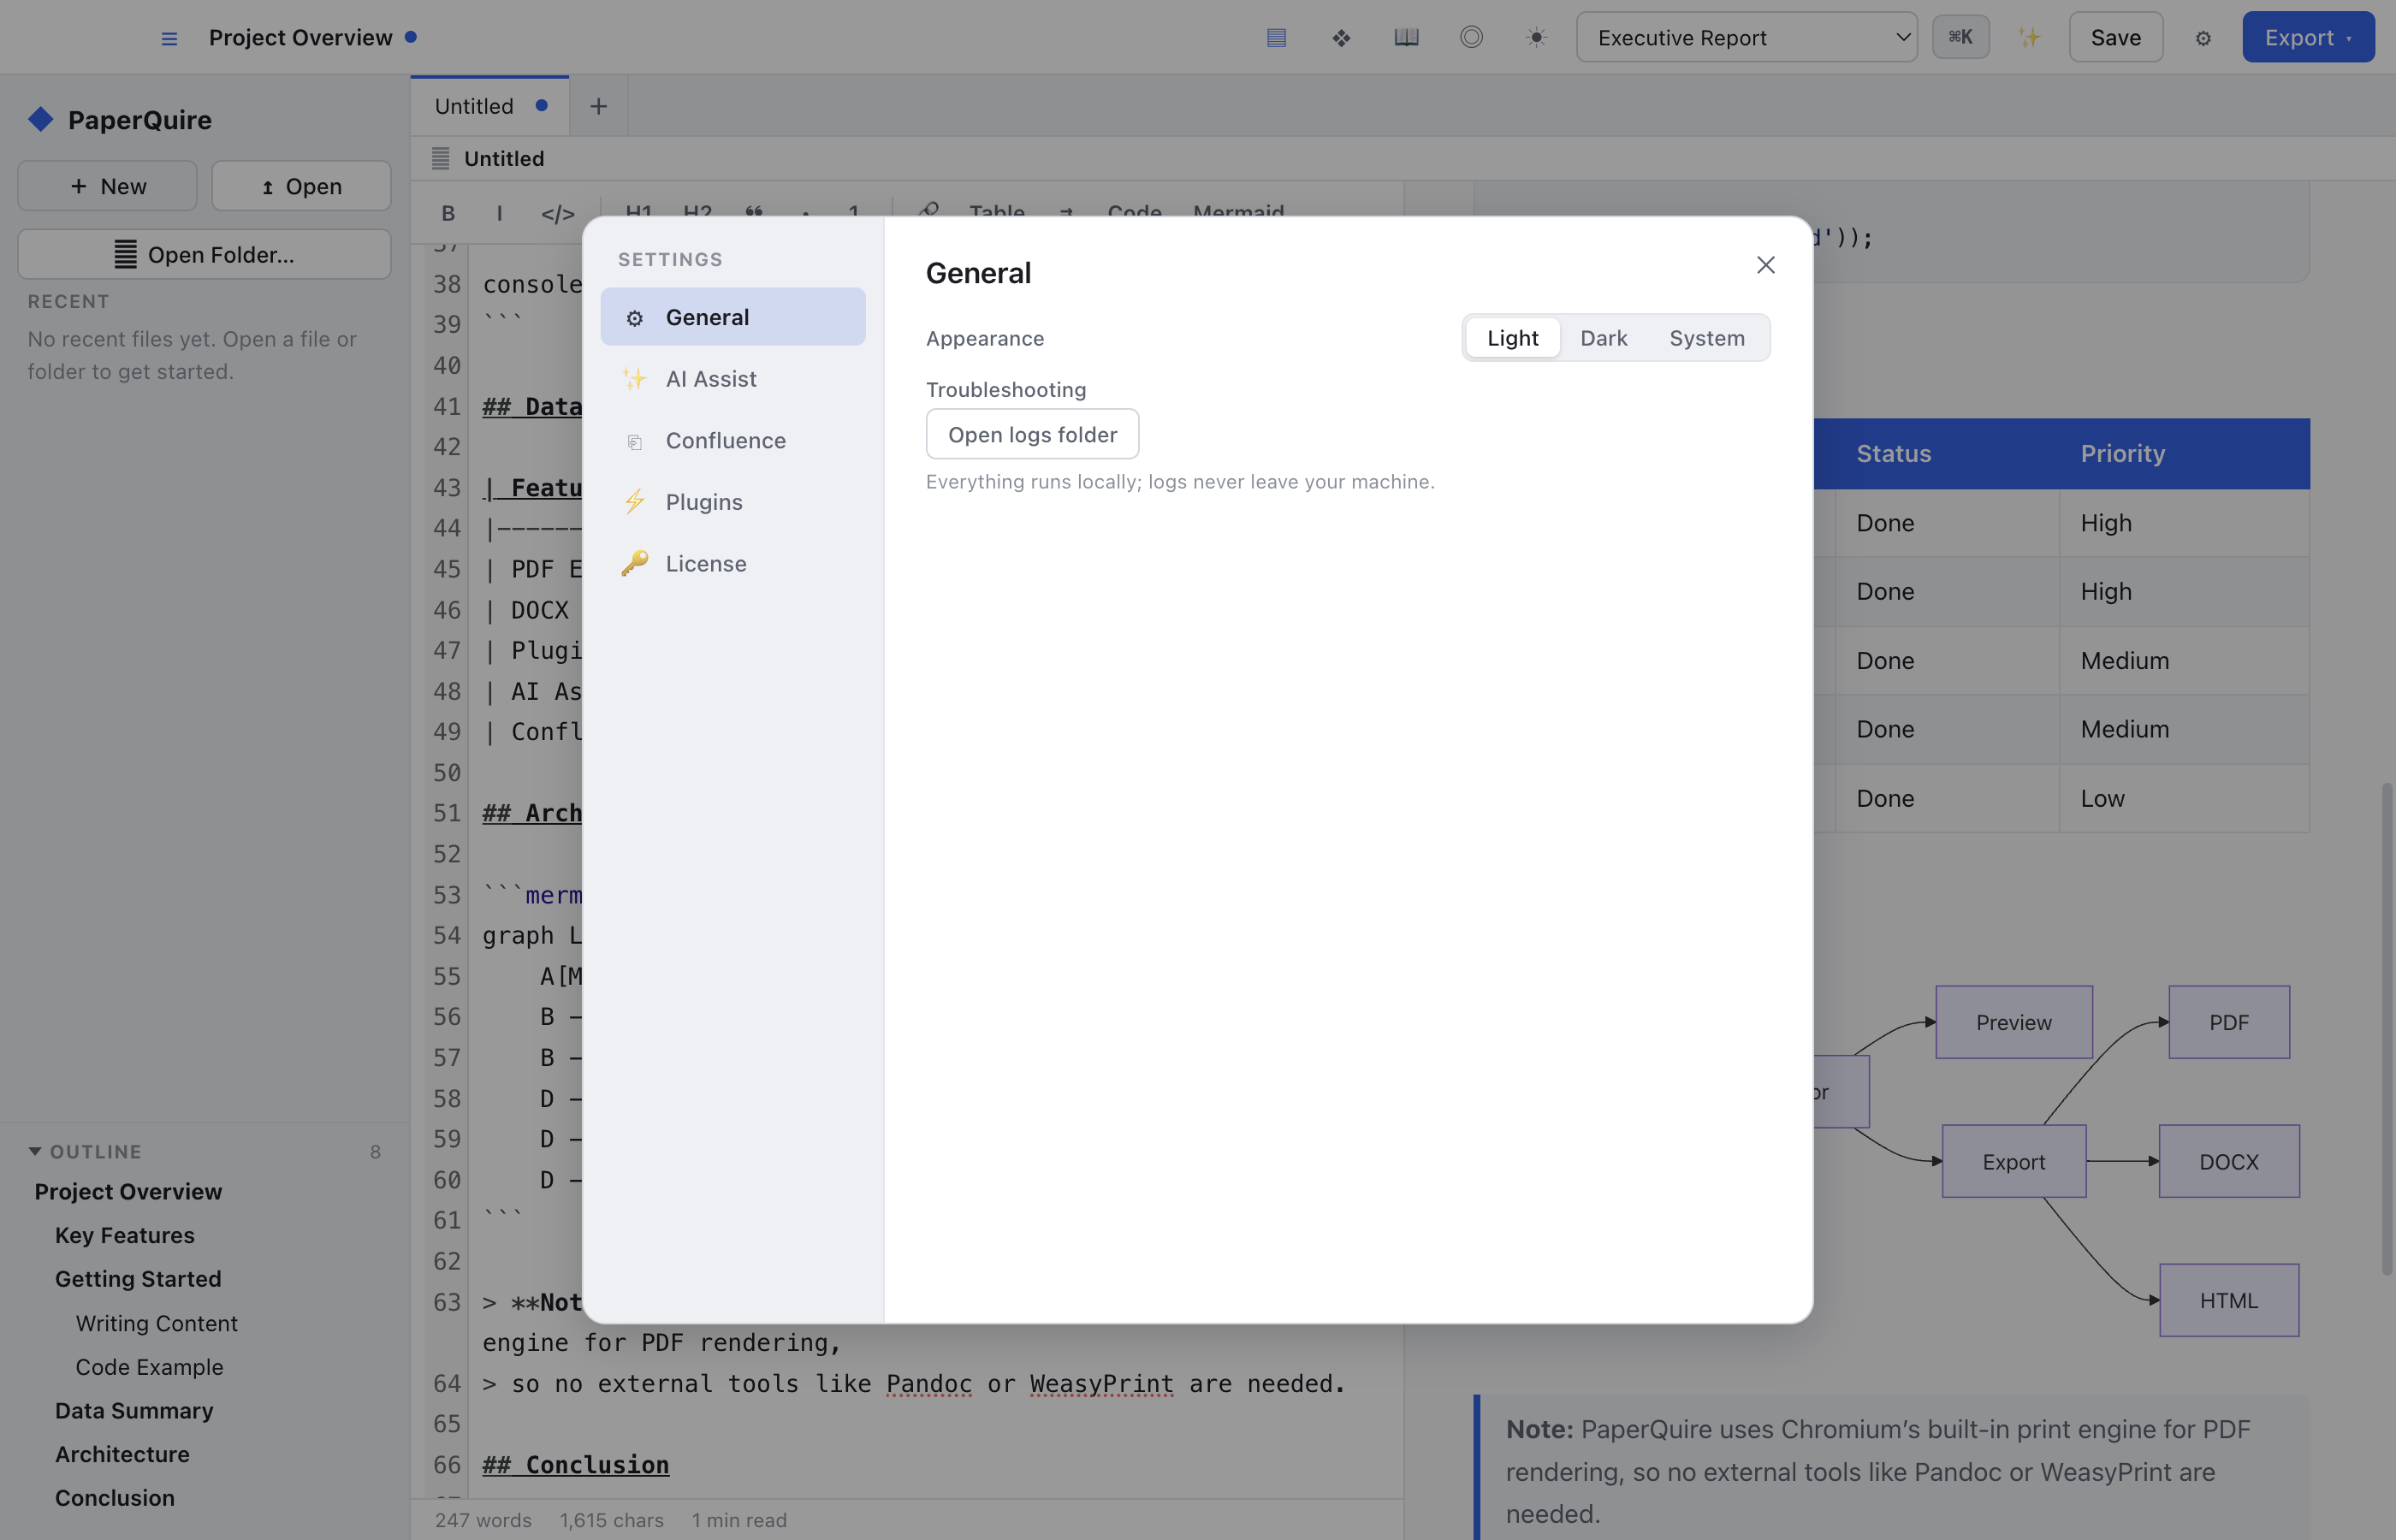Click the ⌘K command palette button
Viewport: 2396px width, 1540px height.
[x=1960, y=38]
